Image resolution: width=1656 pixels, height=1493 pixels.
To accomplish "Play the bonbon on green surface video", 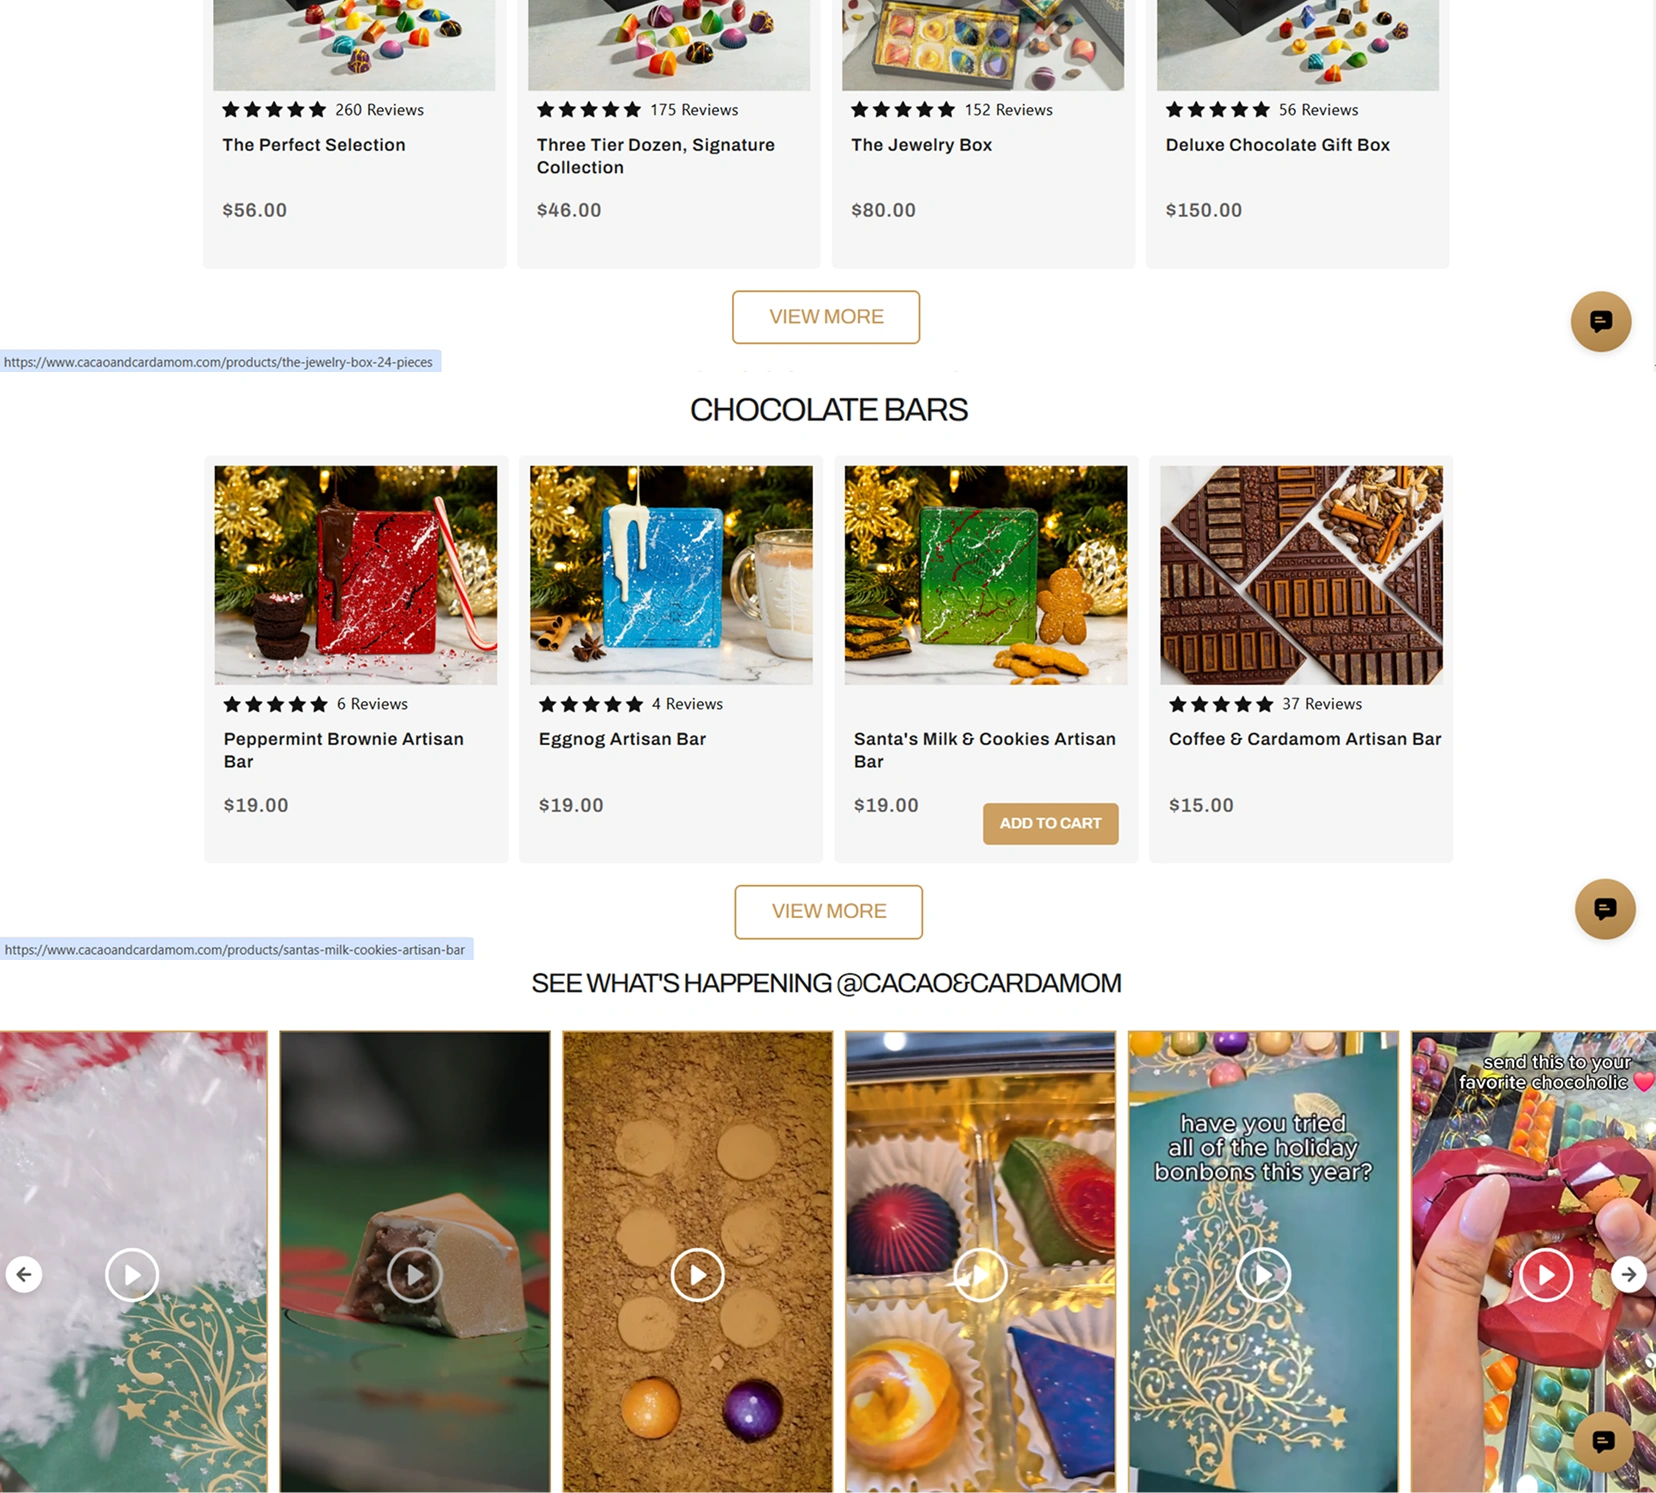I will [414, 1274].
